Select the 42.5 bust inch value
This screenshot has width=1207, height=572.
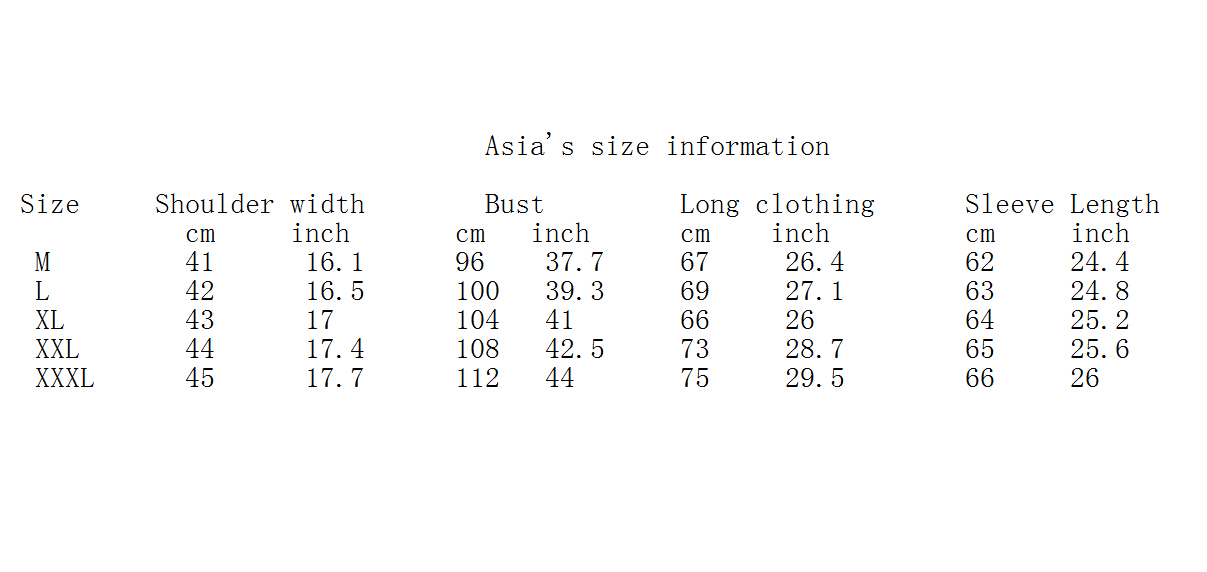(574, 350)
